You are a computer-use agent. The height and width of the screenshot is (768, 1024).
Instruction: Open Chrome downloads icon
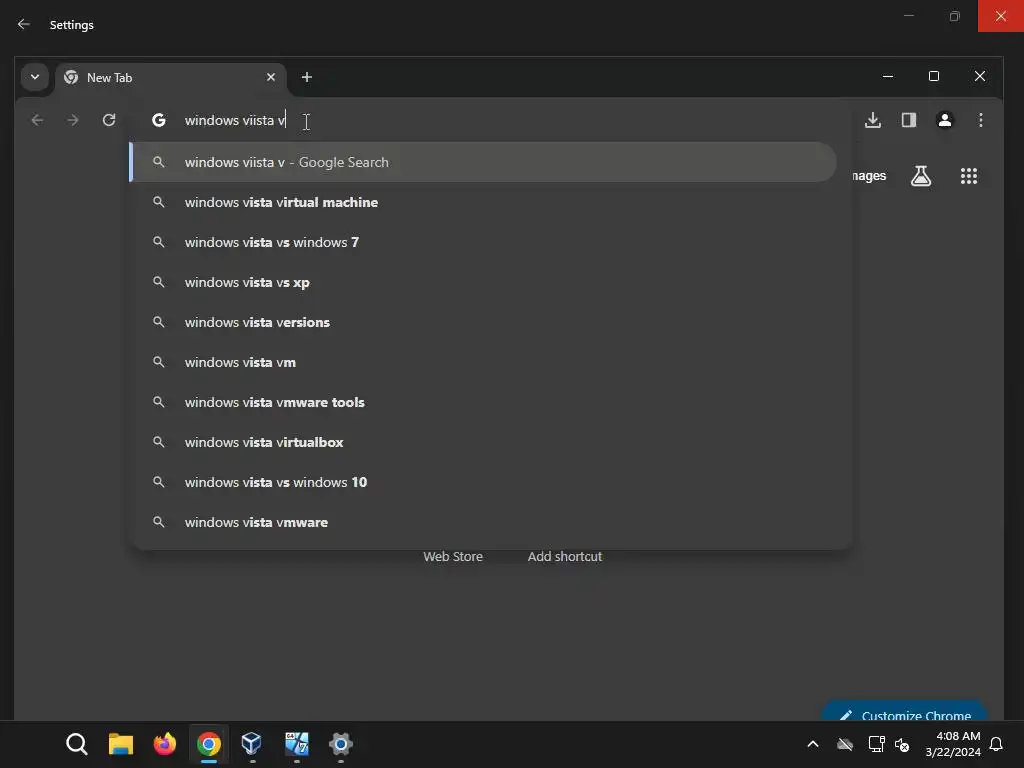(x=872, y=120)
